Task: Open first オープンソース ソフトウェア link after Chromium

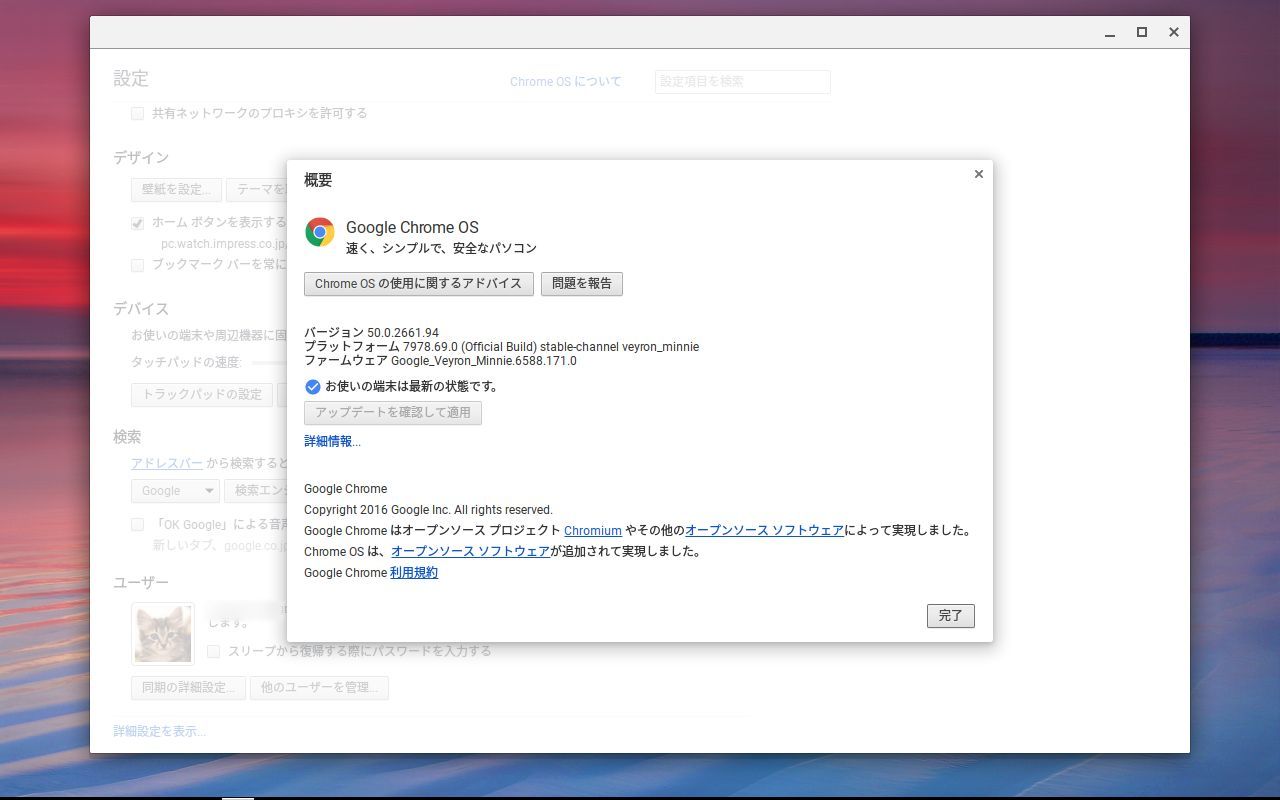Action: (x=764, y=531)
